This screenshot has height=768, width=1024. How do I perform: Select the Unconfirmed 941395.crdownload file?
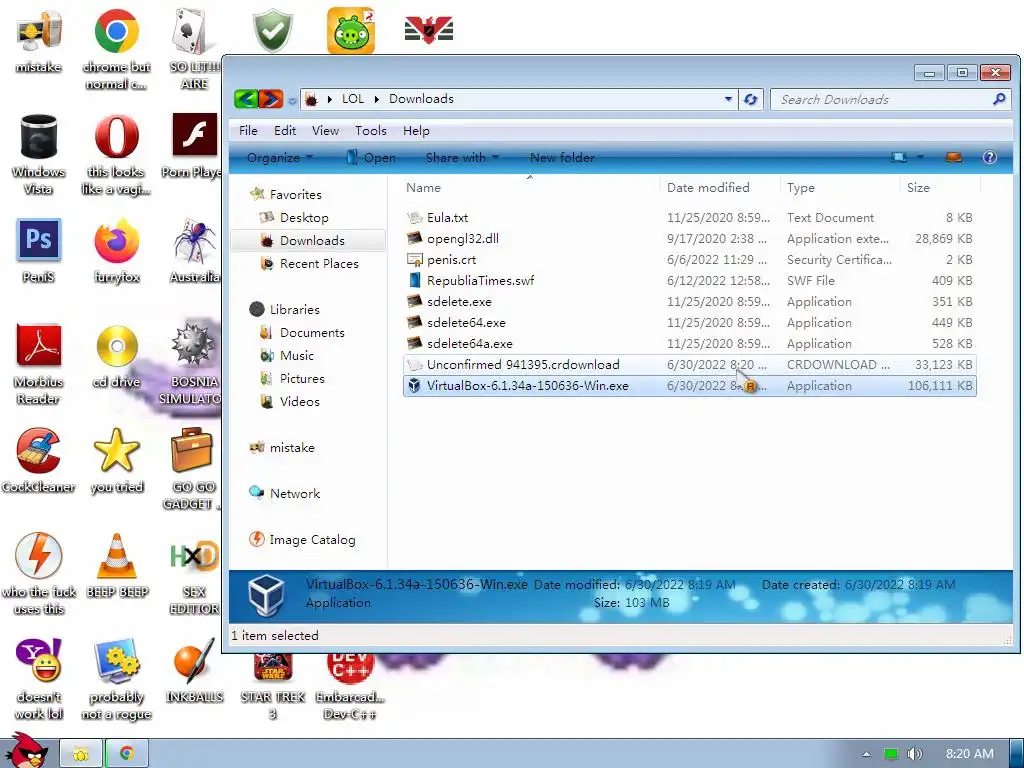click(x=690, y=364)
